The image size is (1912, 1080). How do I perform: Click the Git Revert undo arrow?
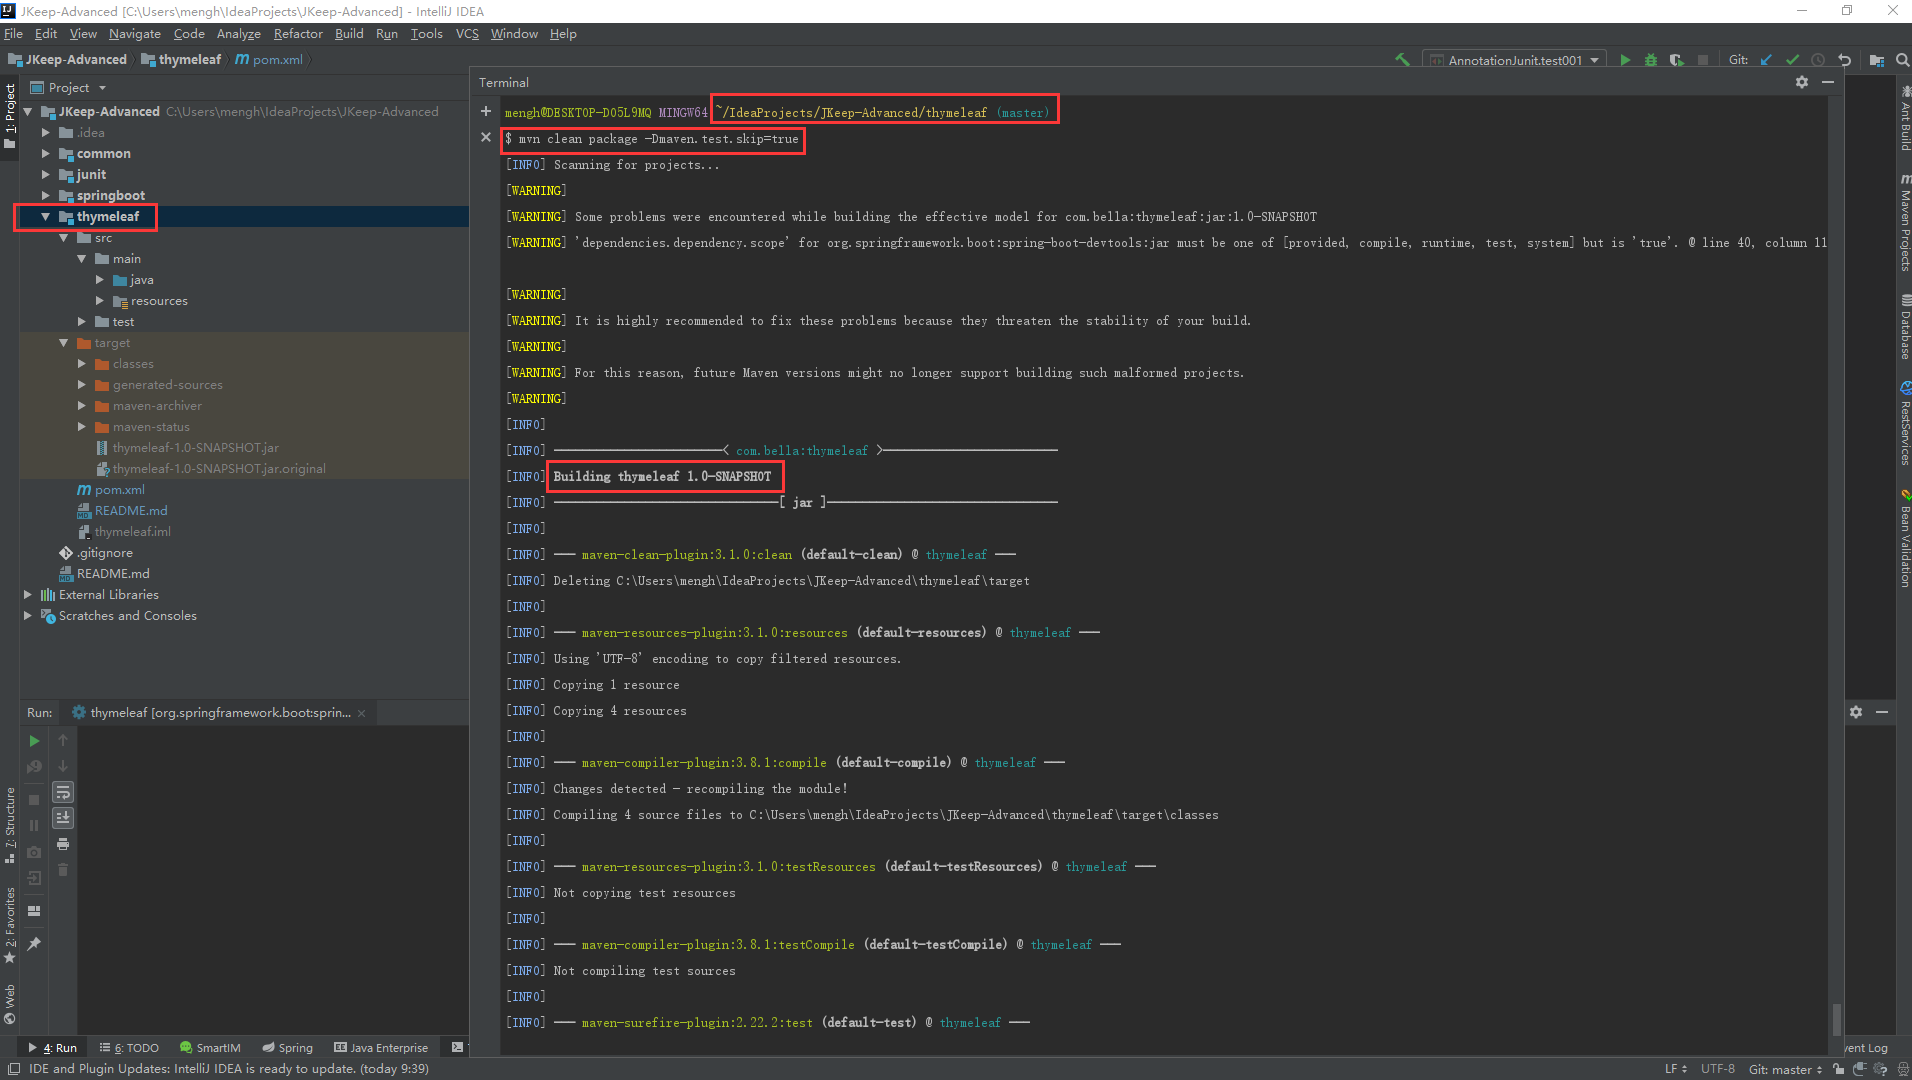[x=1844, y=60]
